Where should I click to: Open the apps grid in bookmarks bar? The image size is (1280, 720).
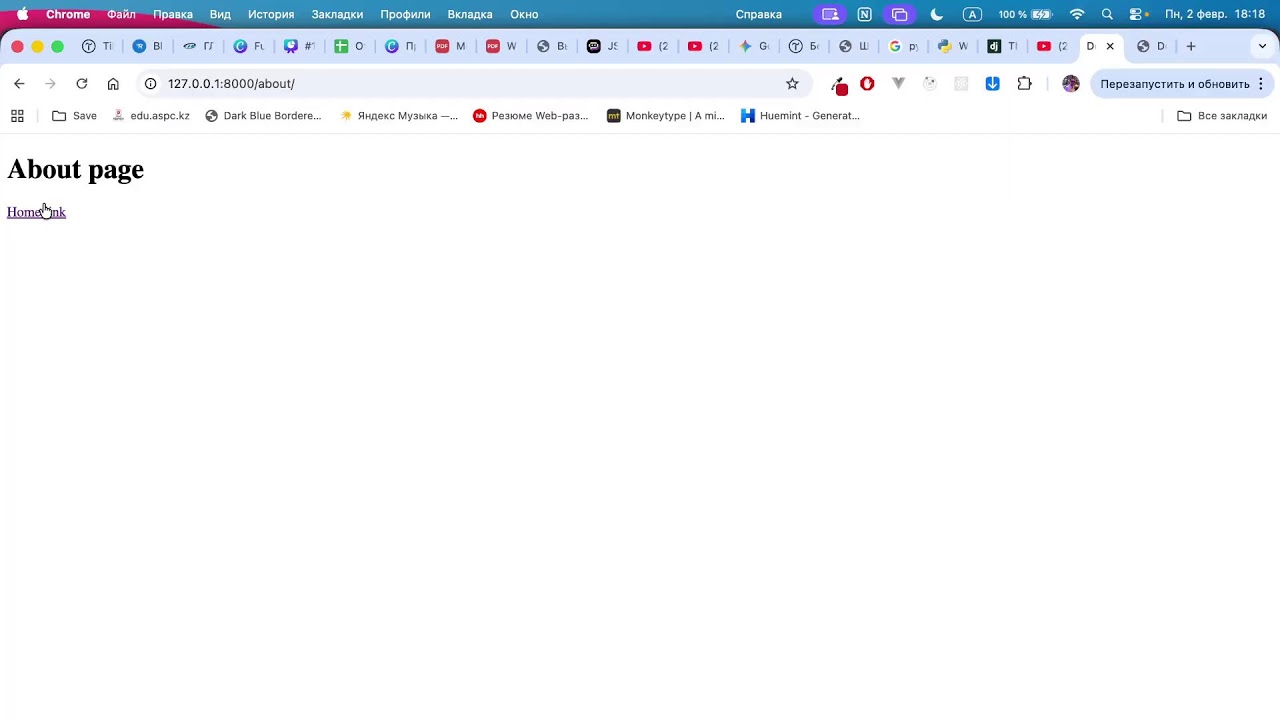click(17, 116)
